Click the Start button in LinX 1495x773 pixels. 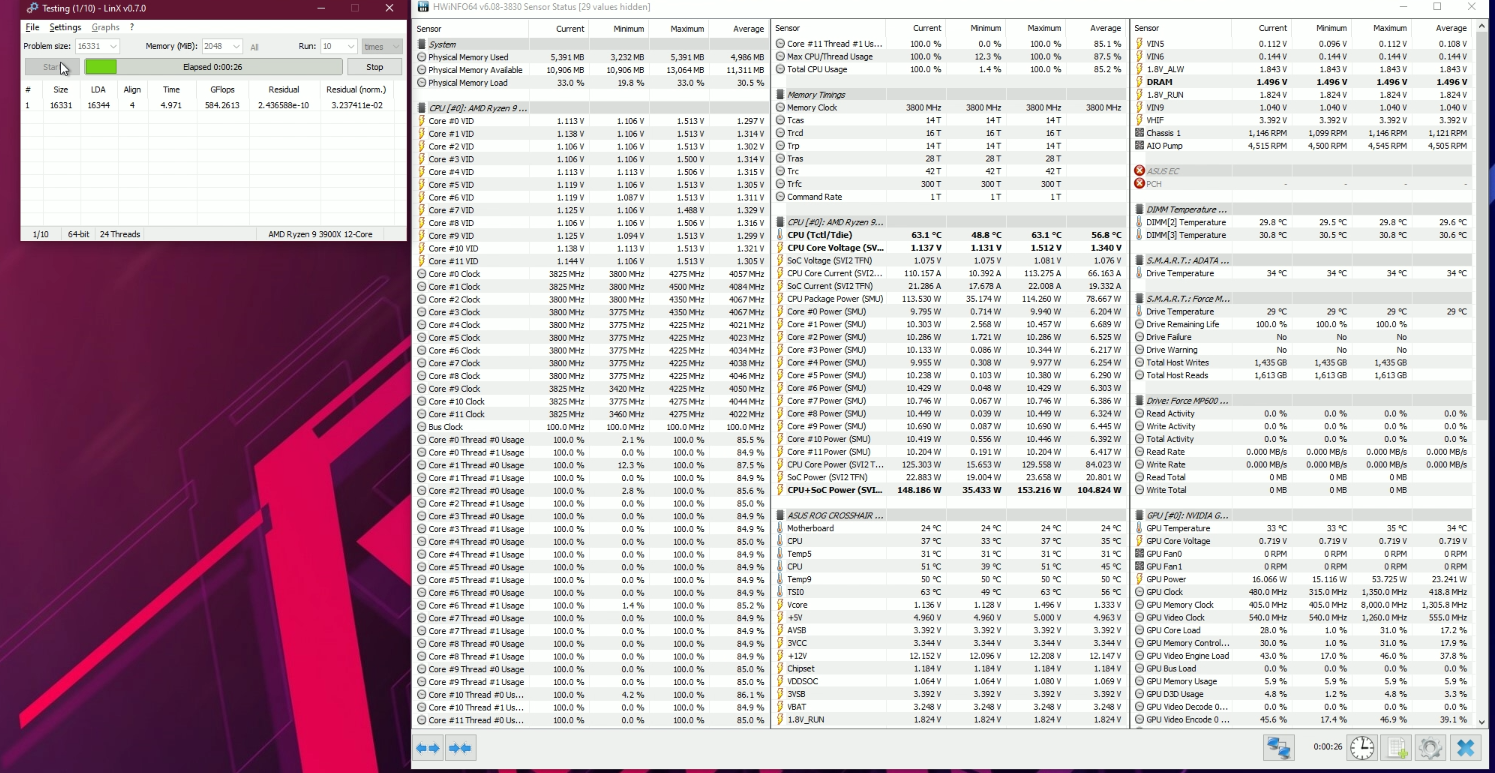coord(52,67)
